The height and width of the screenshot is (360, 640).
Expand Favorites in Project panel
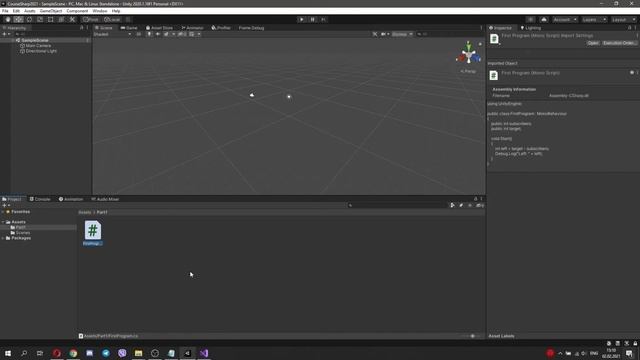[3, 212]
